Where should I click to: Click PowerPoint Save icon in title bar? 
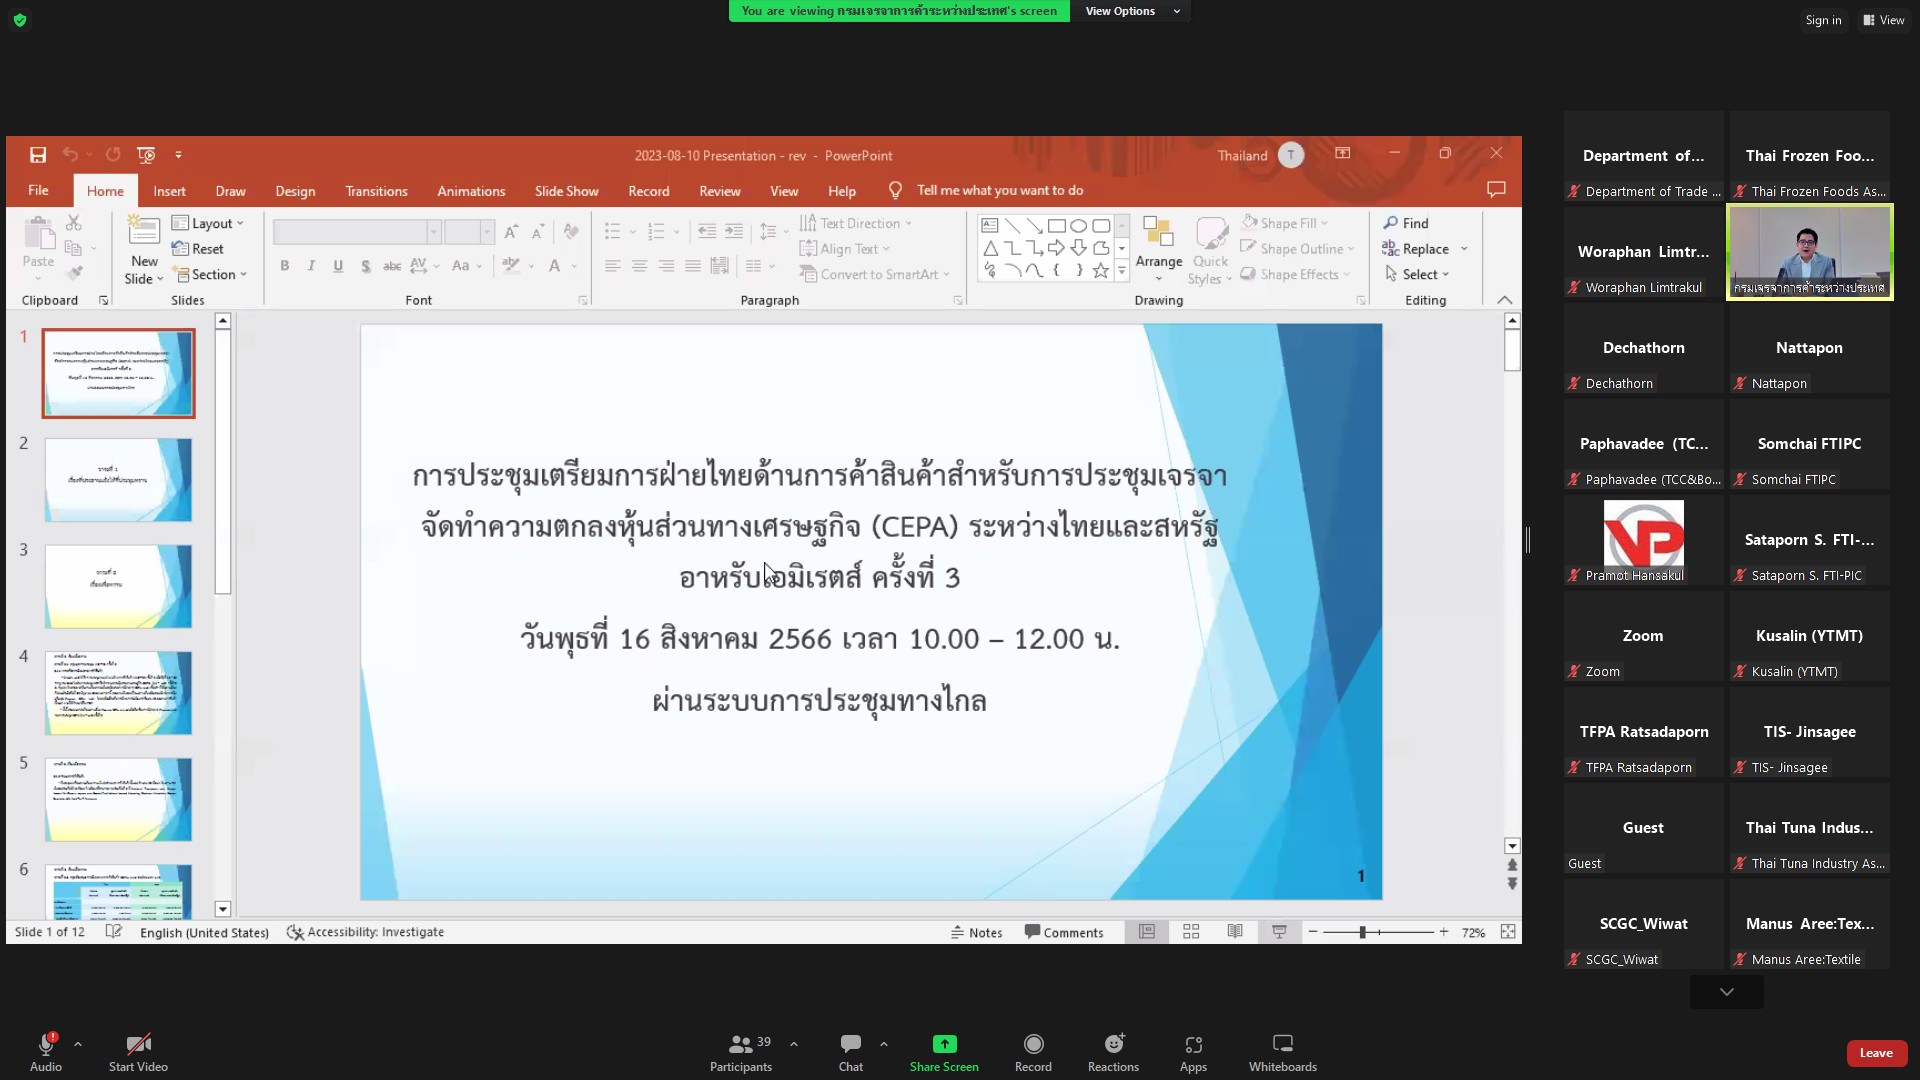(38, 155)
